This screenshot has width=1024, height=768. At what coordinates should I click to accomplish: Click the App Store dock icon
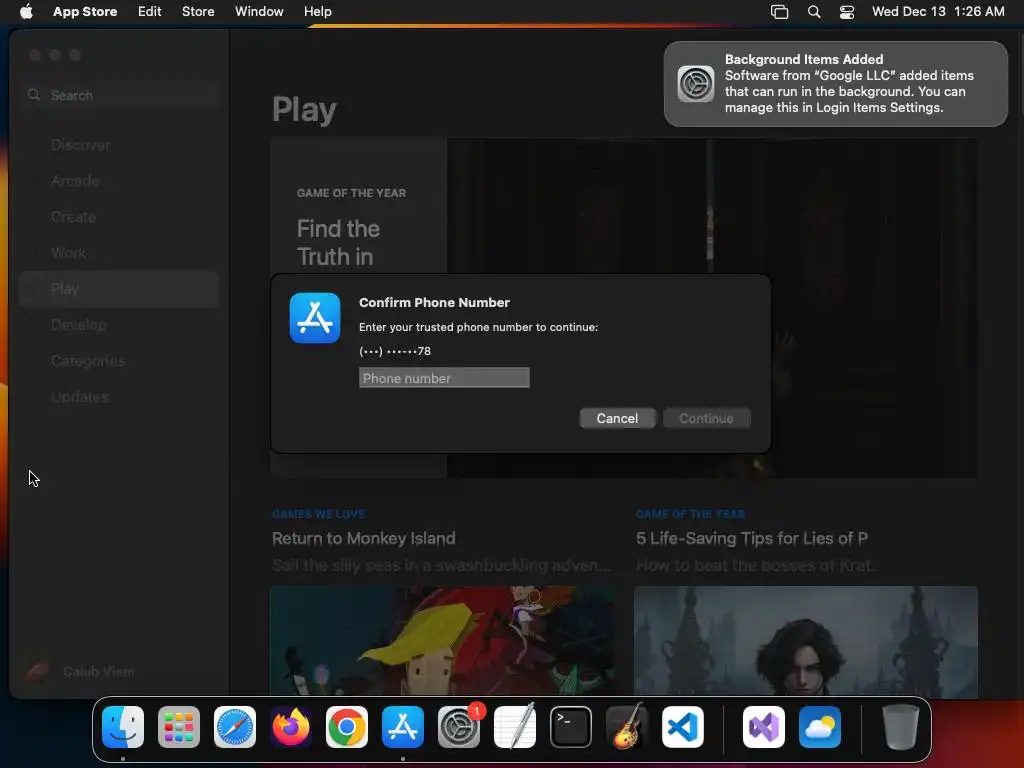click(x=403, y=727)
